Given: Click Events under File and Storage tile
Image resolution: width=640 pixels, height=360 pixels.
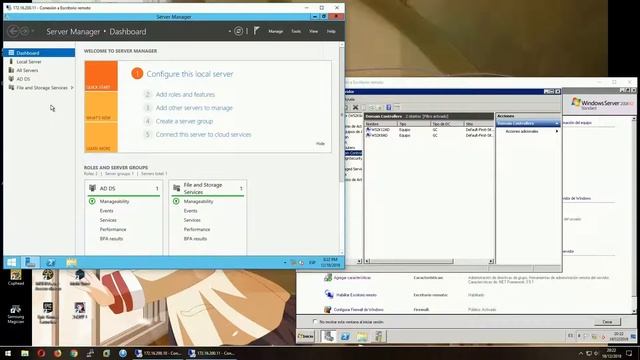Looking at the screenshot, I should [191, 211].
